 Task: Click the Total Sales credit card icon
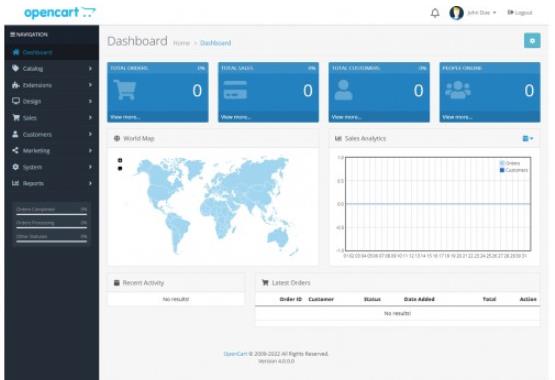click(x=235, y=90)
